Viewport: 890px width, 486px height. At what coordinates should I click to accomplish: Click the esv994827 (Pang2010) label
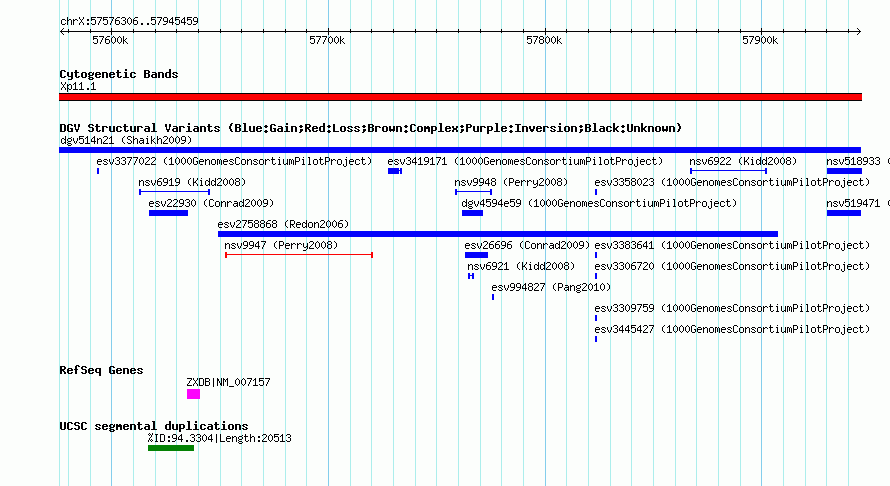(x=551, y=287)
